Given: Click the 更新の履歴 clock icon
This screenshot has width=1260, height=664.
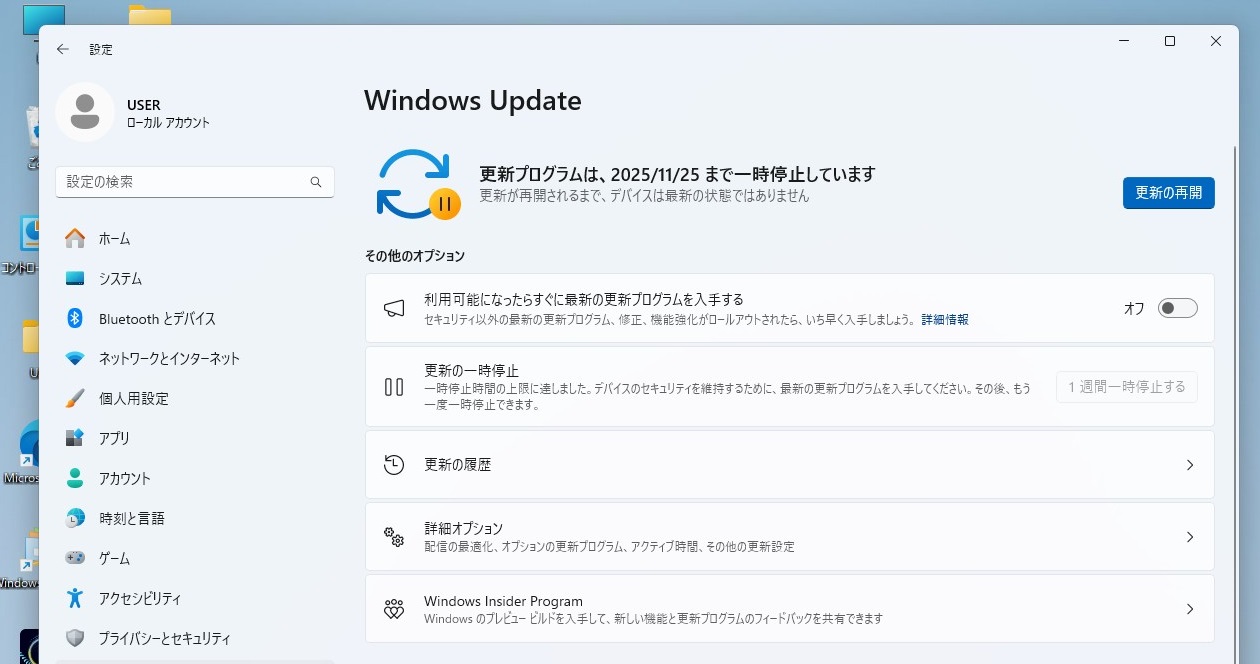Looking at the screenshot, I should pyautogui.click(x=394, y=465).
